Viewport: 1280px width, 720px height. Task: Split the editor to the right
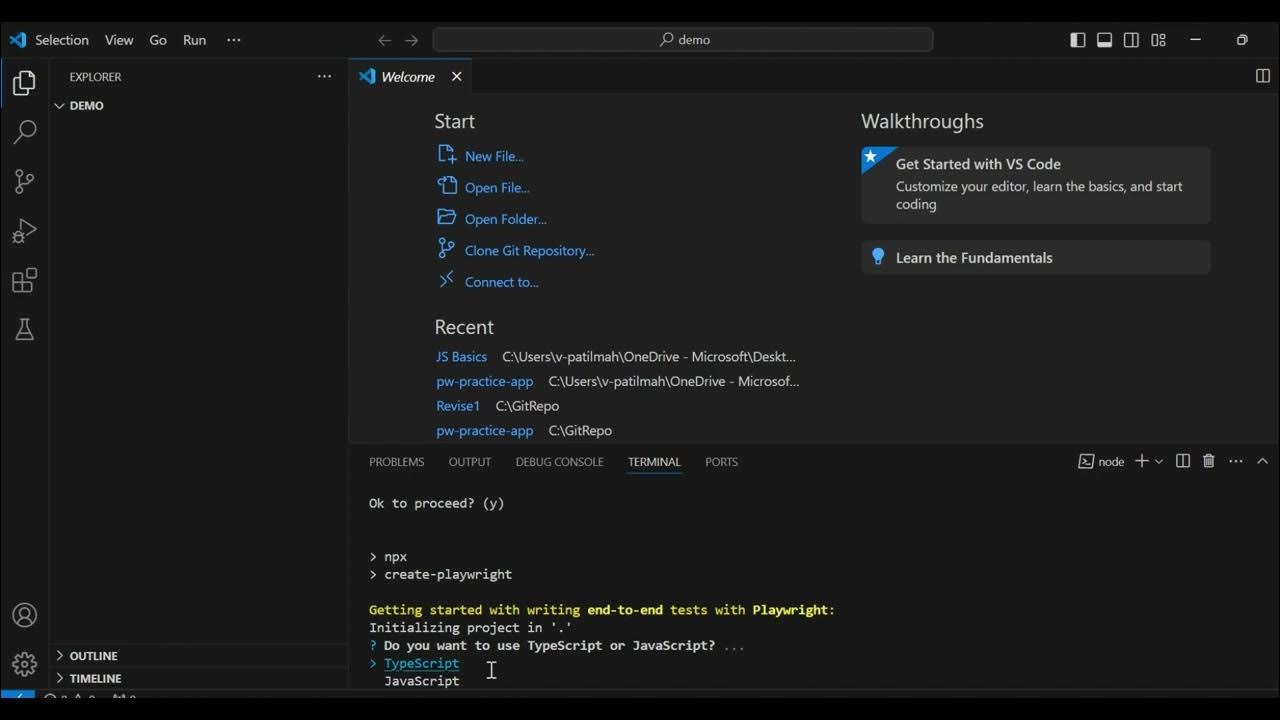point(1262,76)
